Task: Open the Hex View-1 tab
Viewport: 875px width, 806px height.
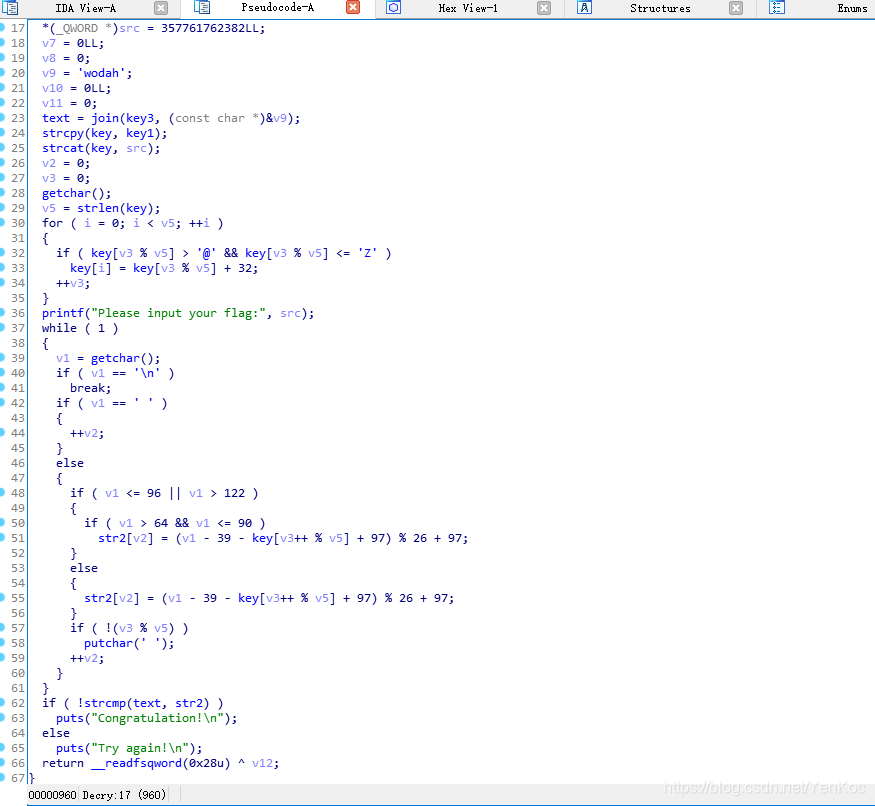Action: point(468,8)
